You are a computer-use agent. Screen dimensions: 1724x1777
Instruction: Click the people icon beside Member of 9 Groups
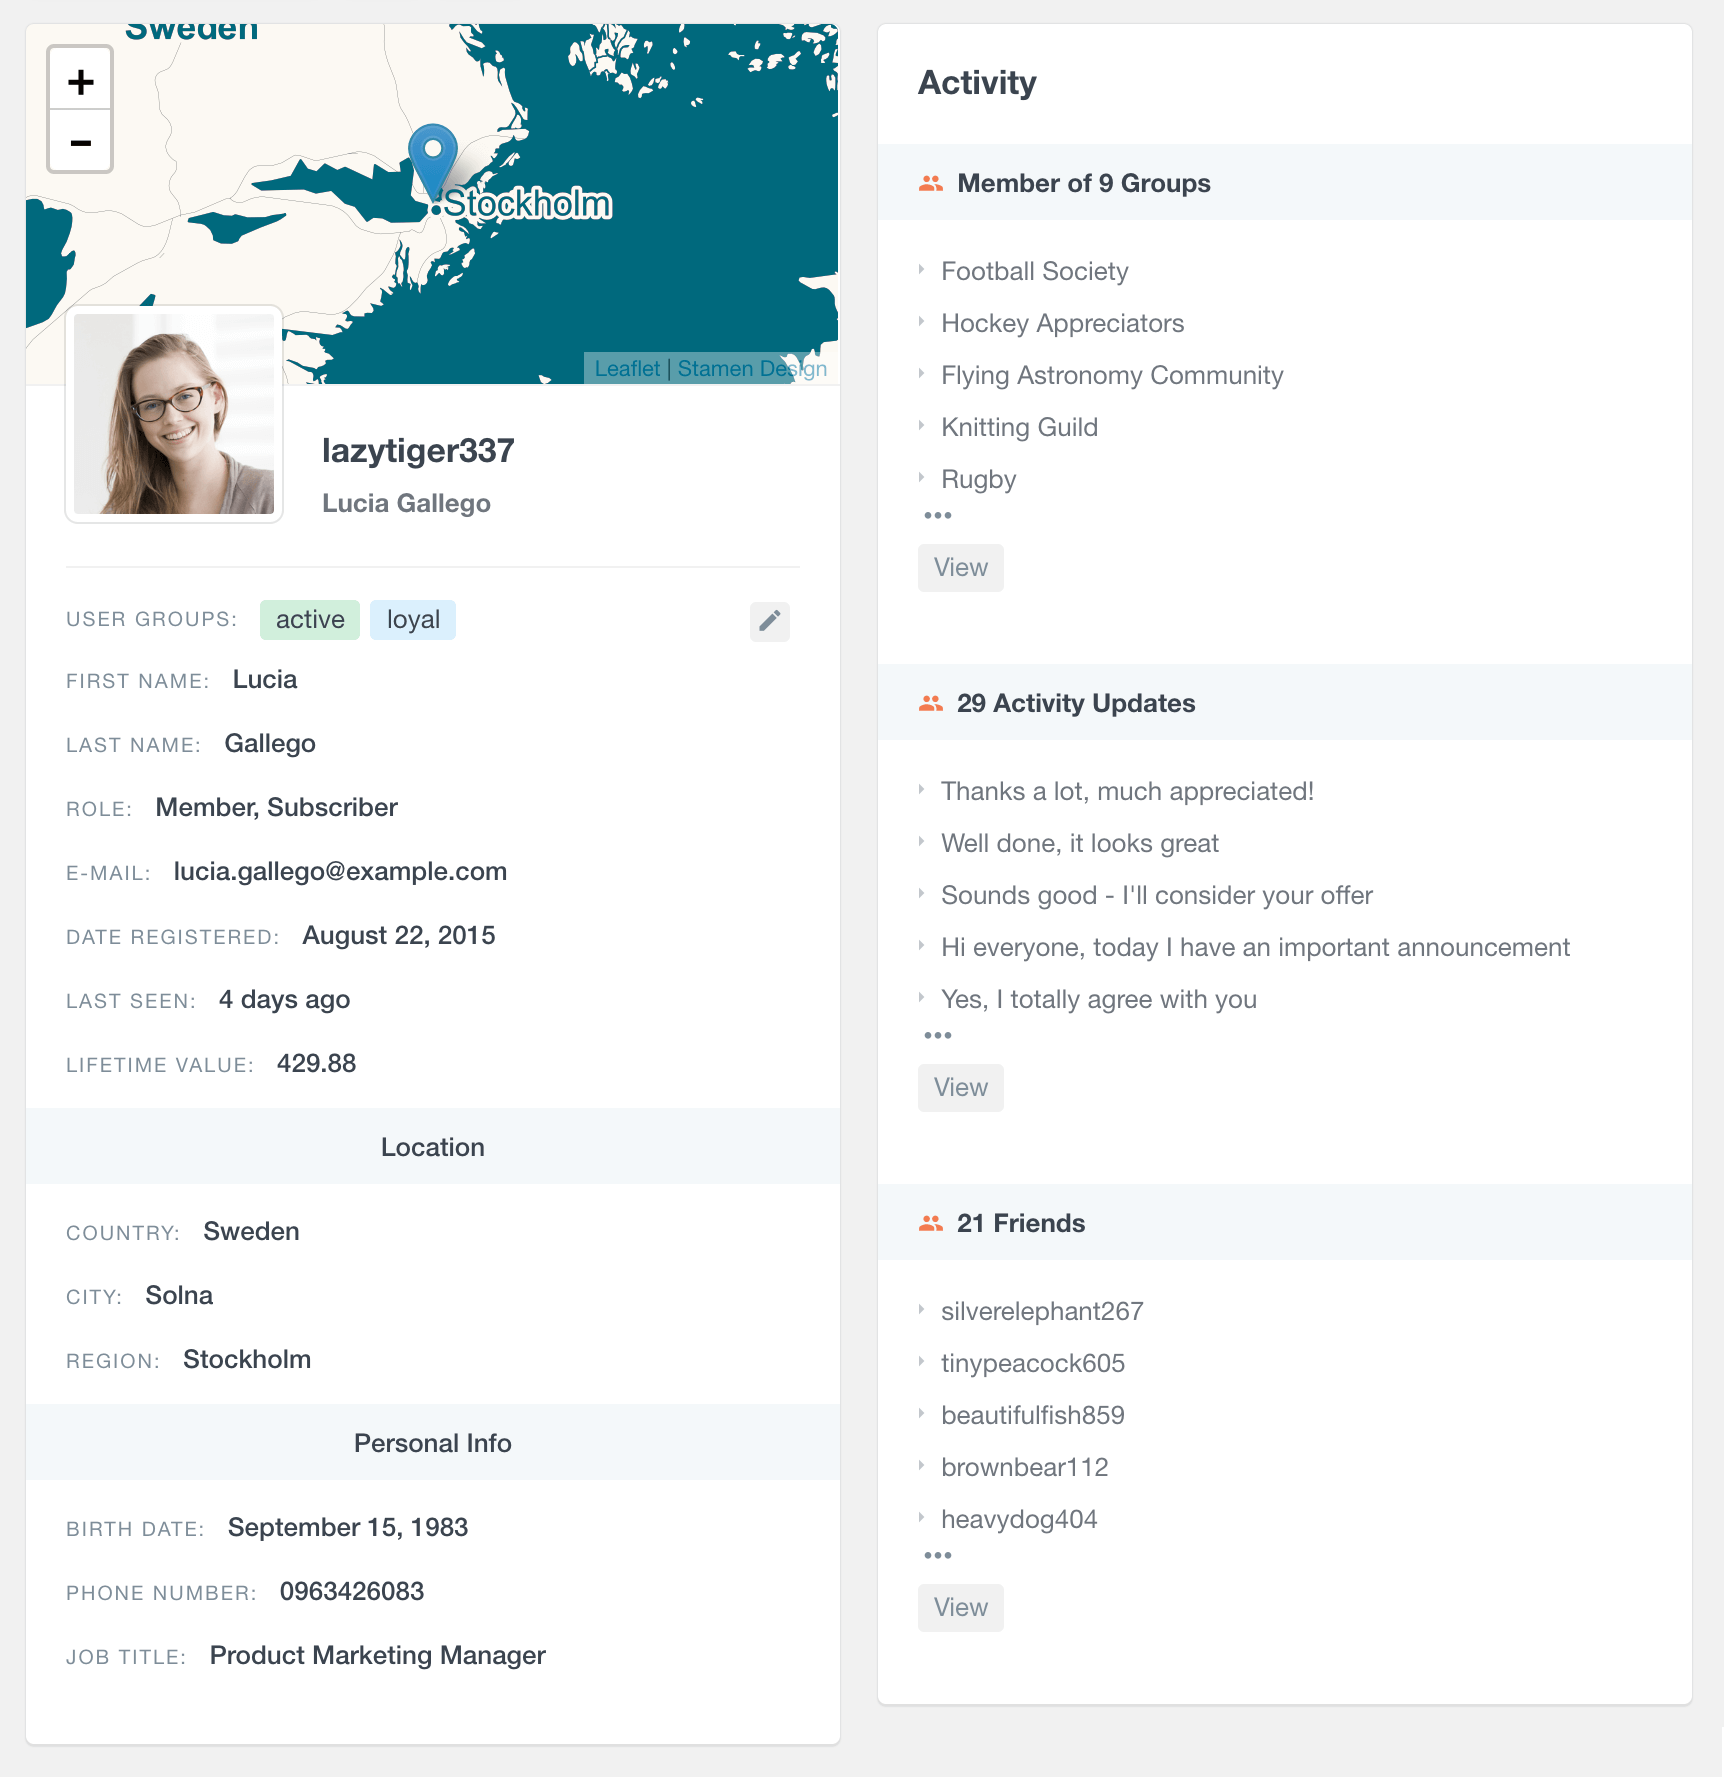tap(929, 182)
